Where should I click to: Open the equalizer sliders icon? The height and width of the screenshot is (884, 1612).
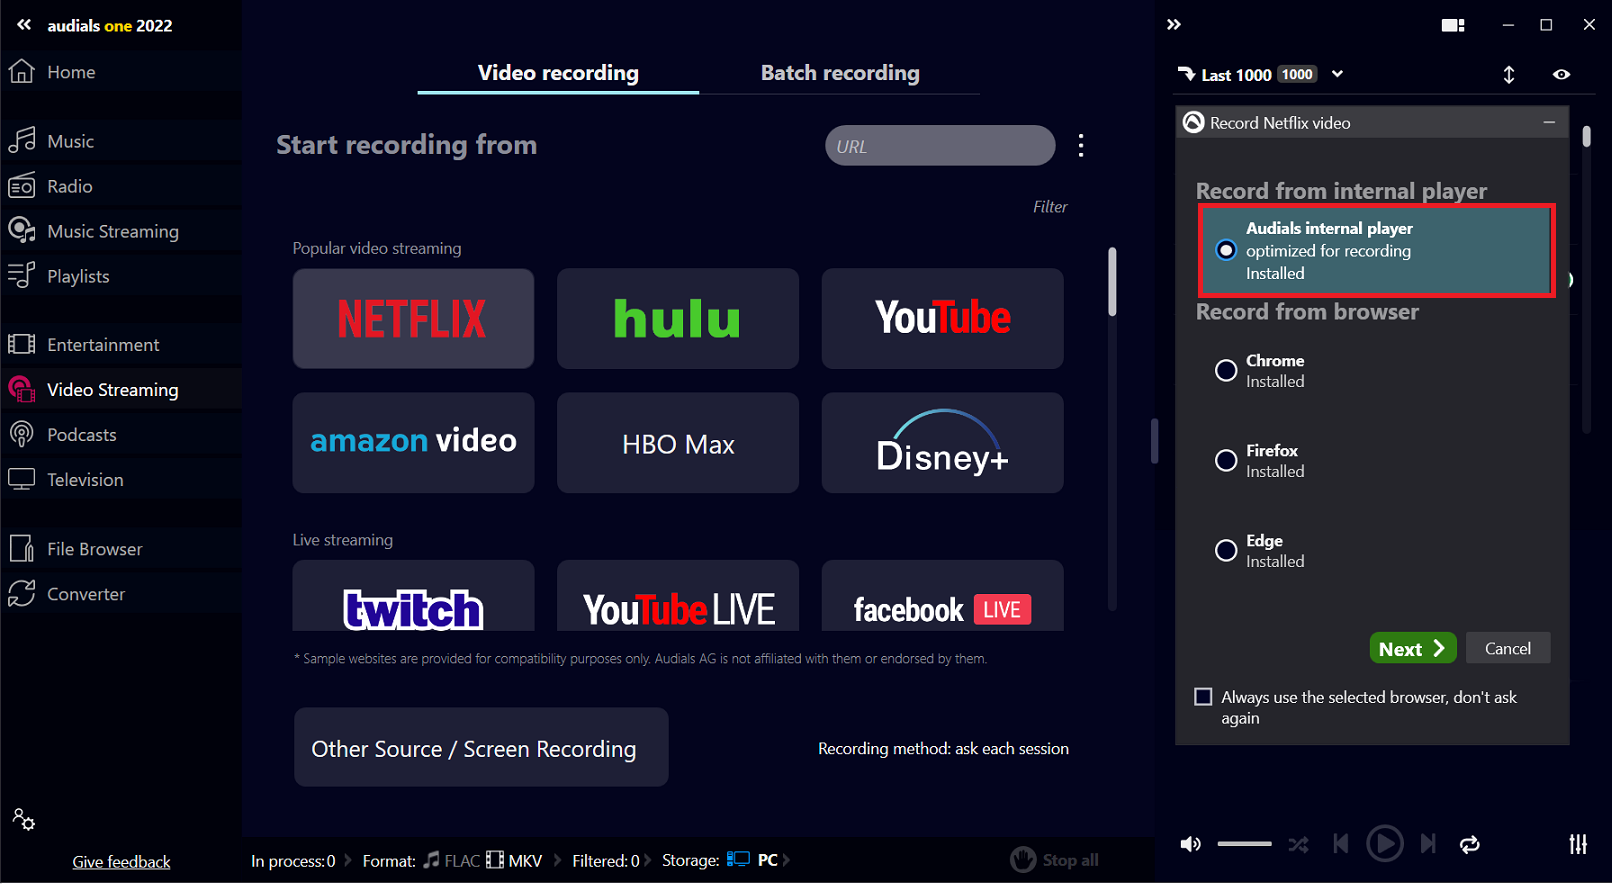coord(1578,844)
